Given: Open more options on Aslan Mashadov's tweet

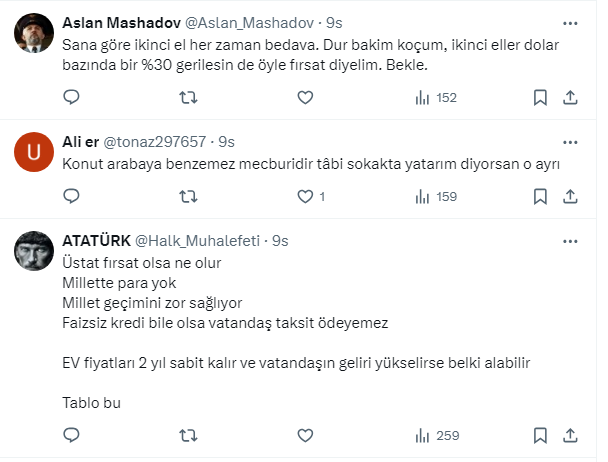Looking at the screenshot, I should coord(570,22).
